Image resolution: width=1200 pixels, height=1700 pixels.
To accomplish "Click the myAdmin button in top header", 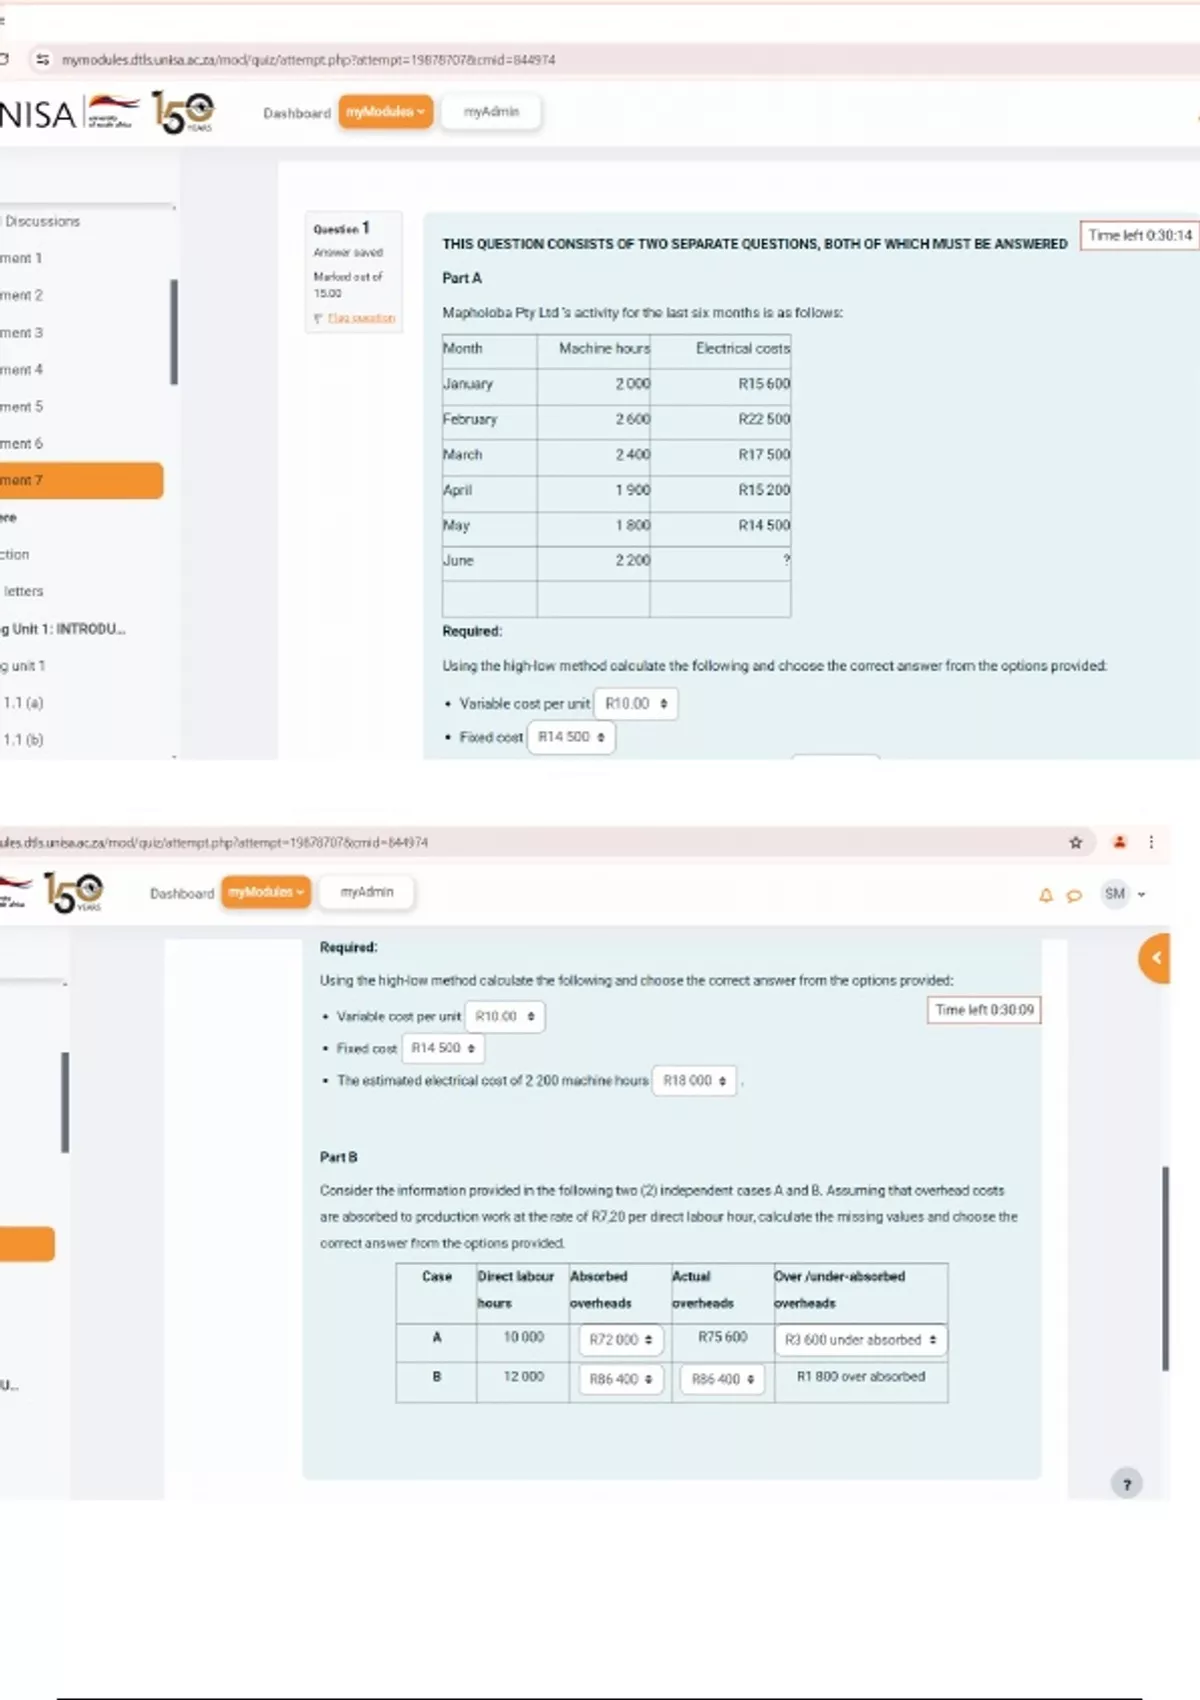I will point(491,112).
